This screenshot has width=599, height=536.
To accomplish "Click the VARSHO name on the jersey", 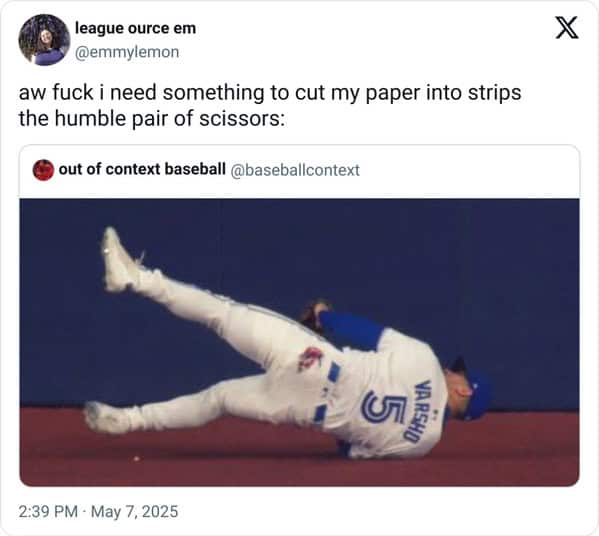I will [423, 411].
